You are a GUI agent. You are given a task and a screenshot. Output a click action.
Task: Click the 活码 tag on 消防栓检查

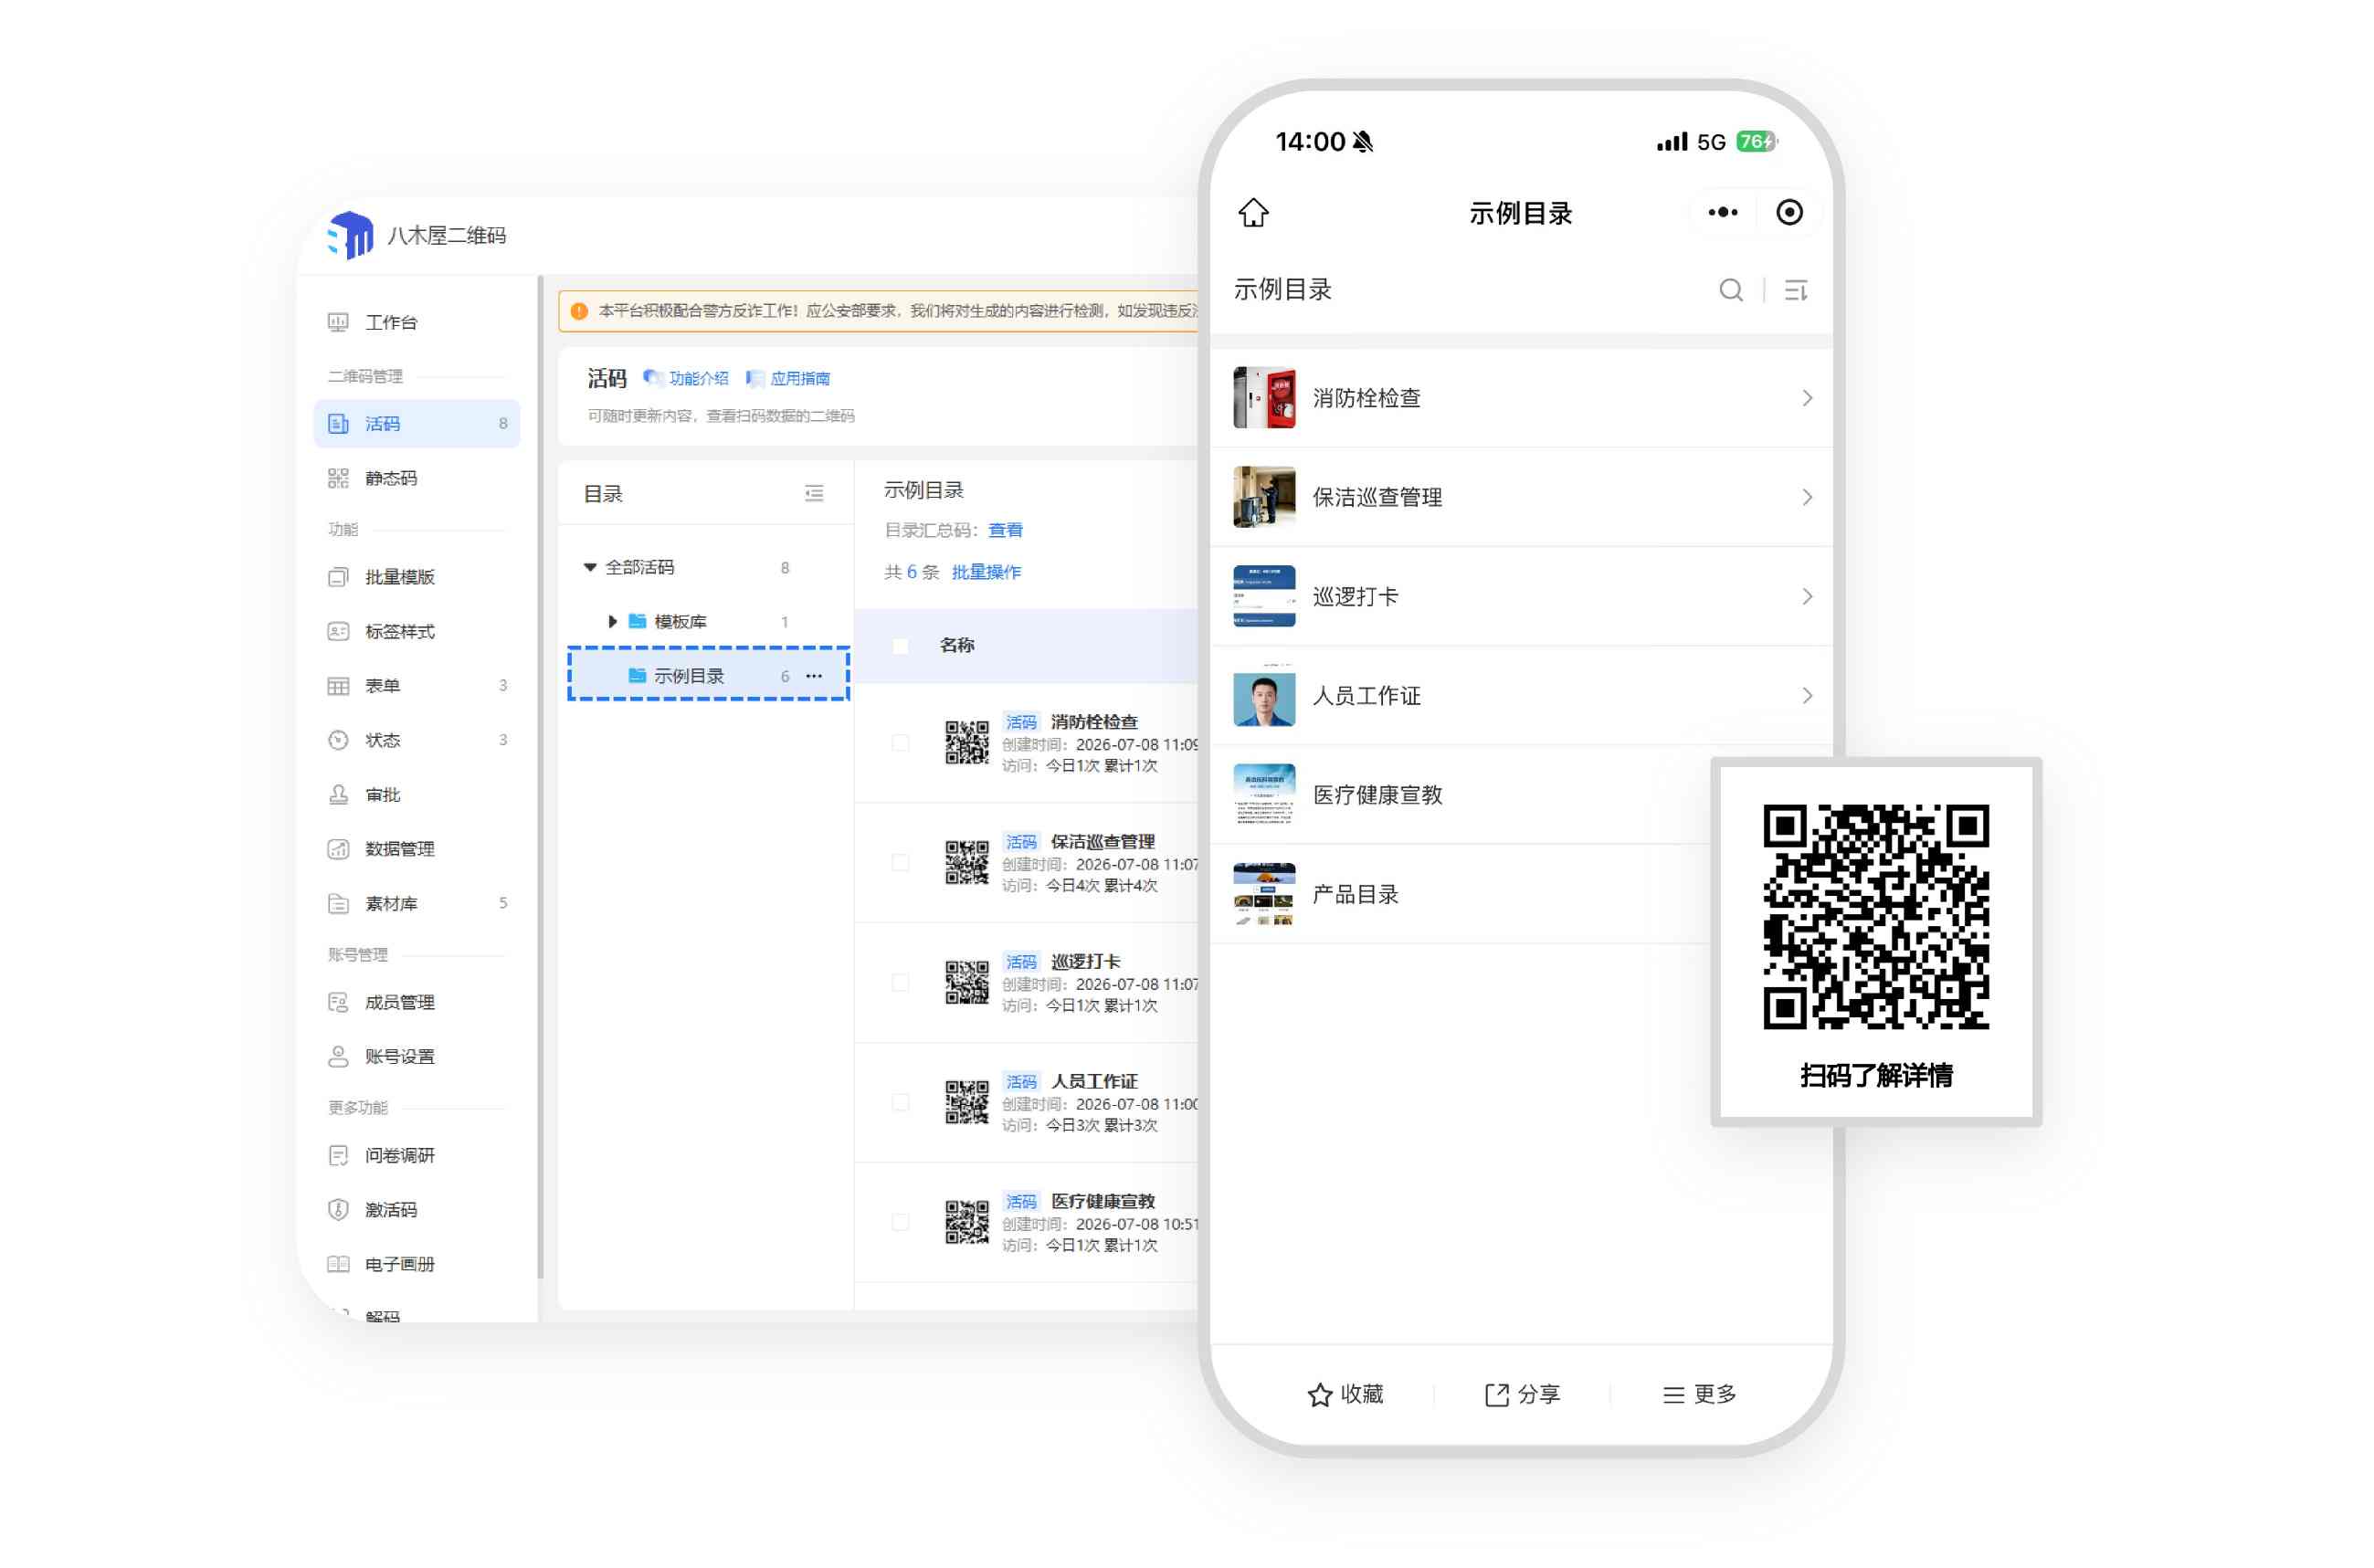point(1021,721)
